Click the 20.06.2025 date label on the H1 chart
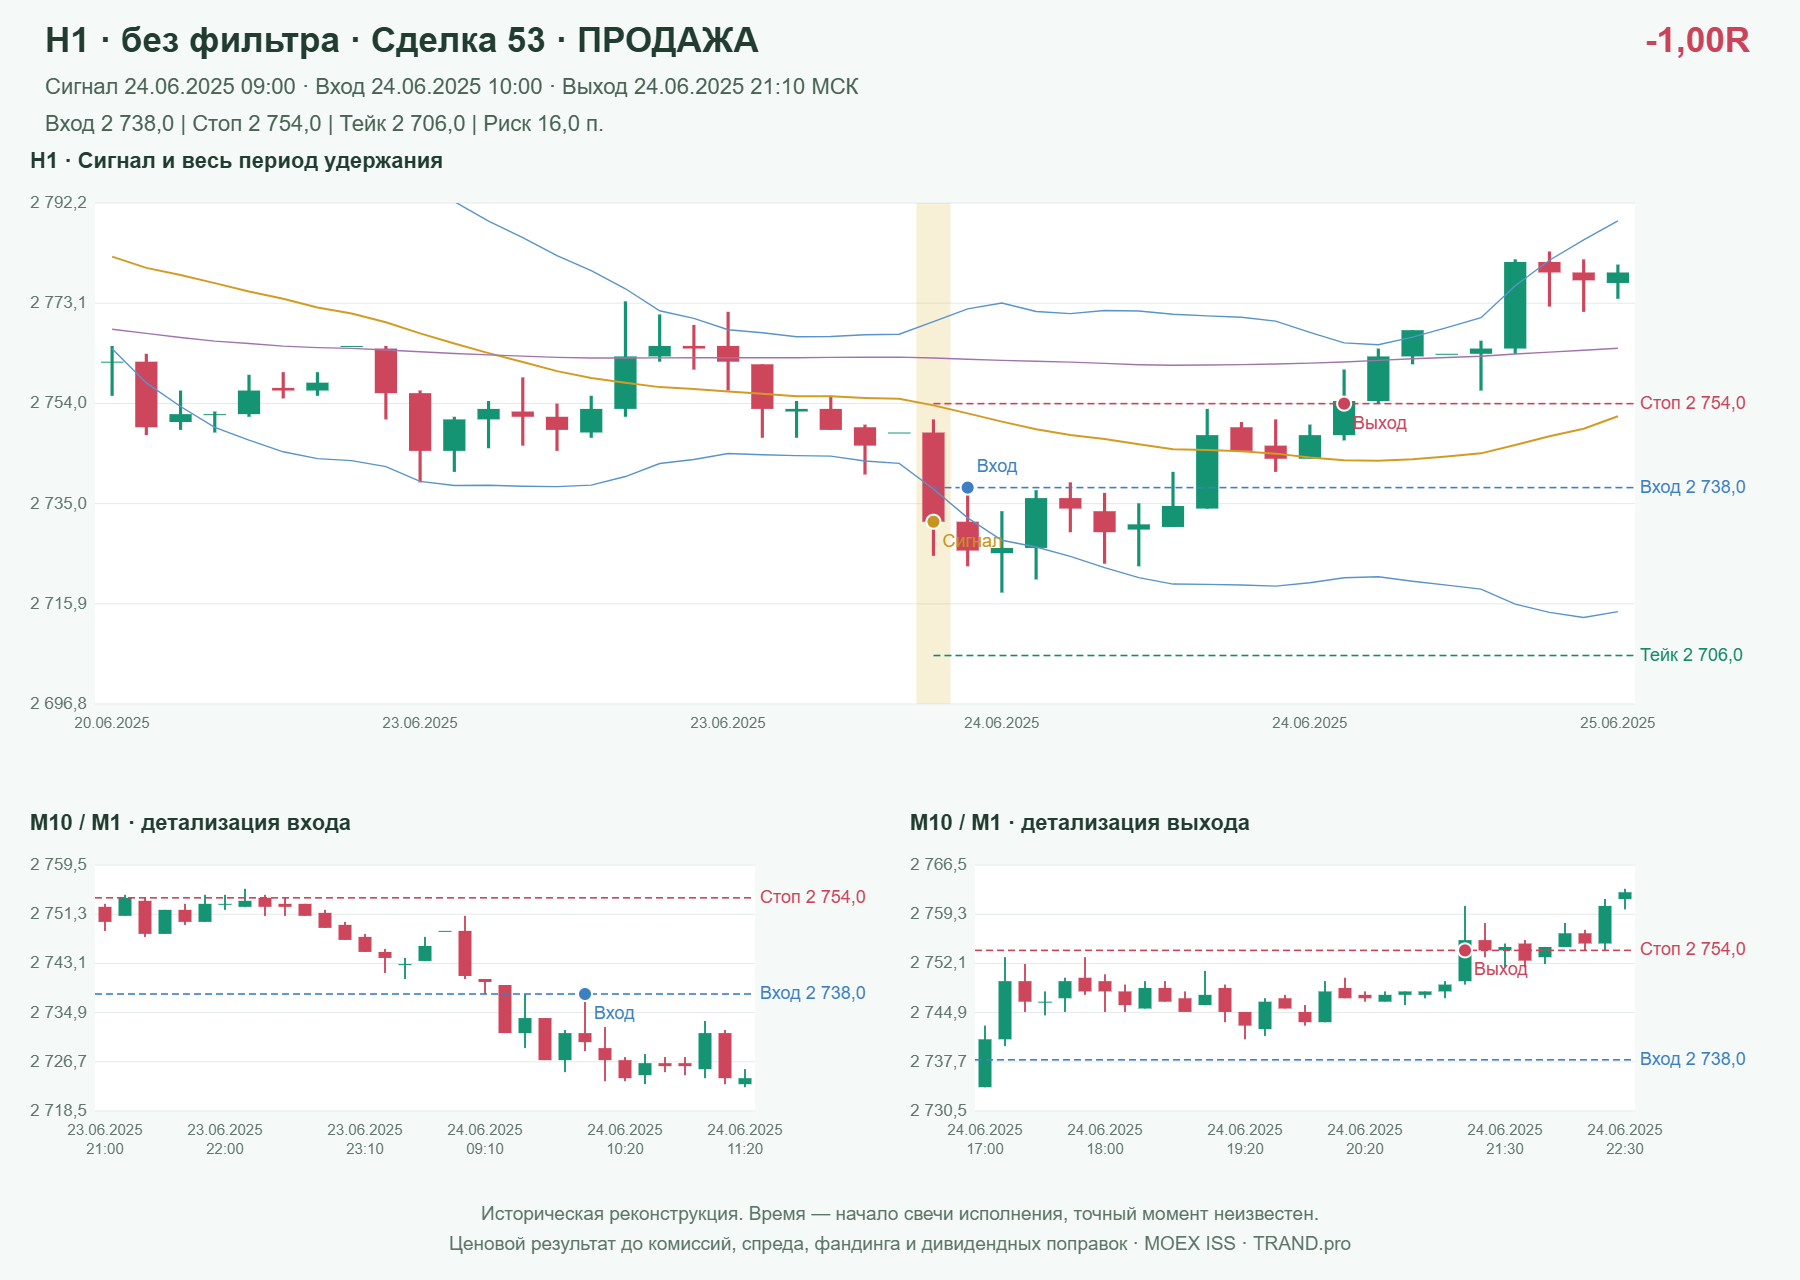Image resolution: width=1800 pixels, height=1280 pixels. tap(112, 723)
